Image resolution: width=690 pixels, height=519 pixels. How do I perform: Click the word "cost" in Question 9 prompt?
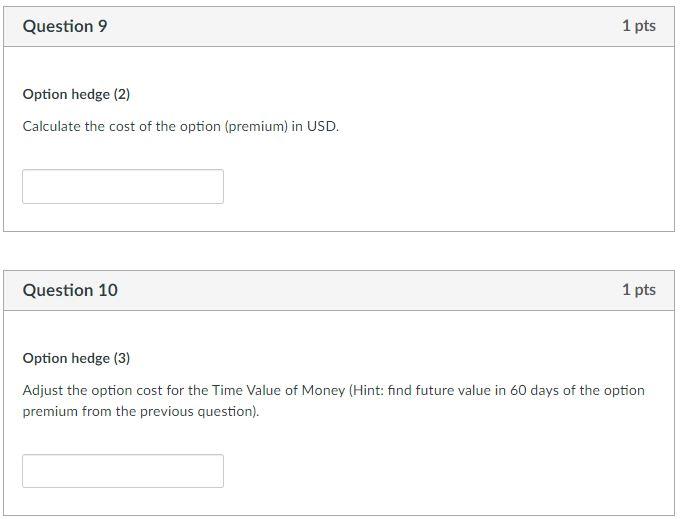123,127
